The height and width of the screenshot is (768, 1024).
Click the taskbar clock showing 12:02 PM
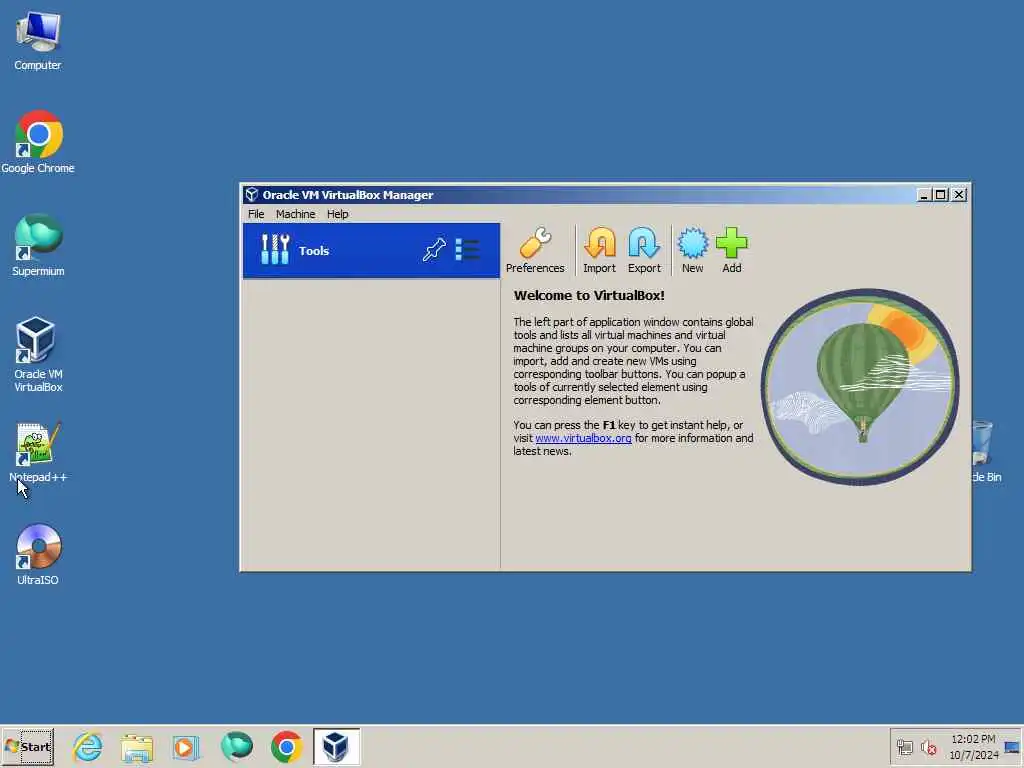(973, 746)
